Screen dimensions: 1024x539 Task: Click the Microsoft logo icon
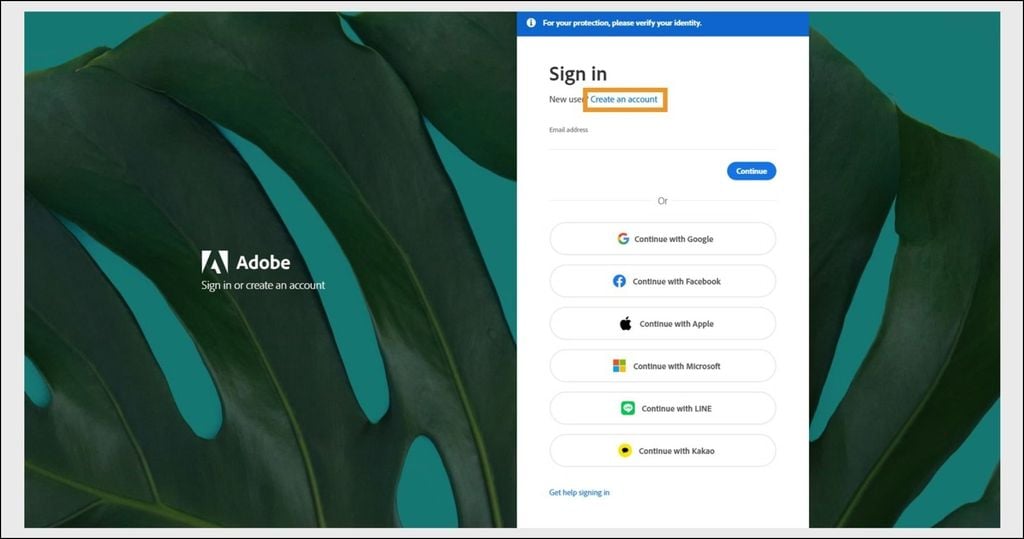point(620,366)
